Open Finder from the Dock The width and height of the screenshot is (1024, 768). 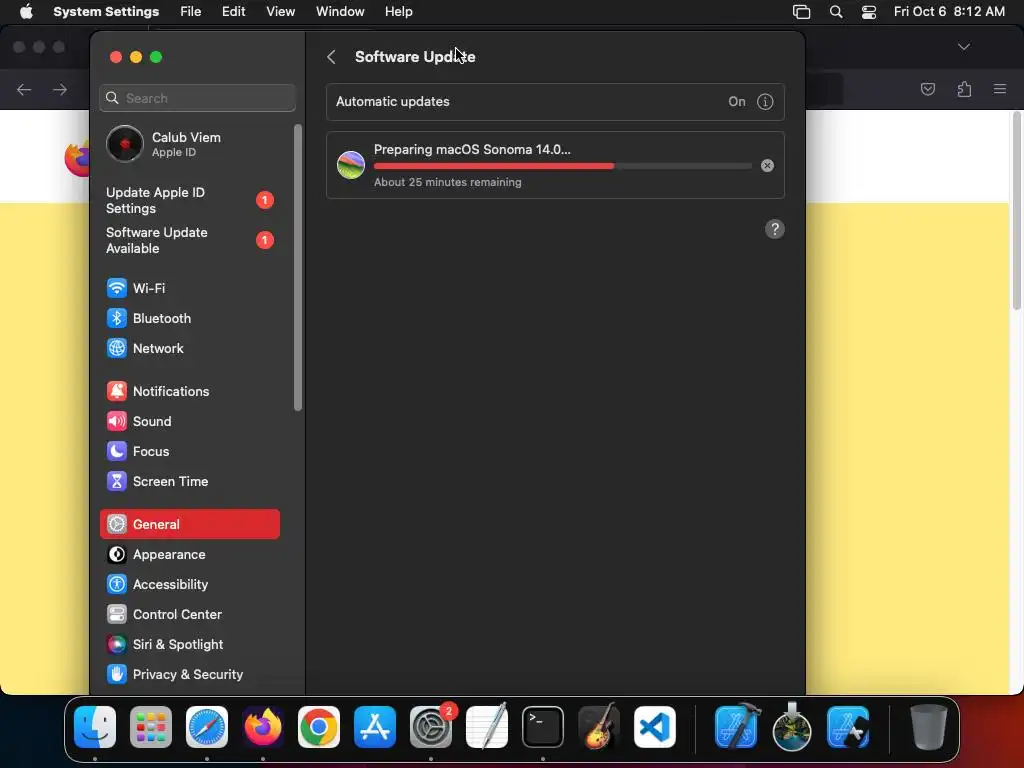[95, 727]
